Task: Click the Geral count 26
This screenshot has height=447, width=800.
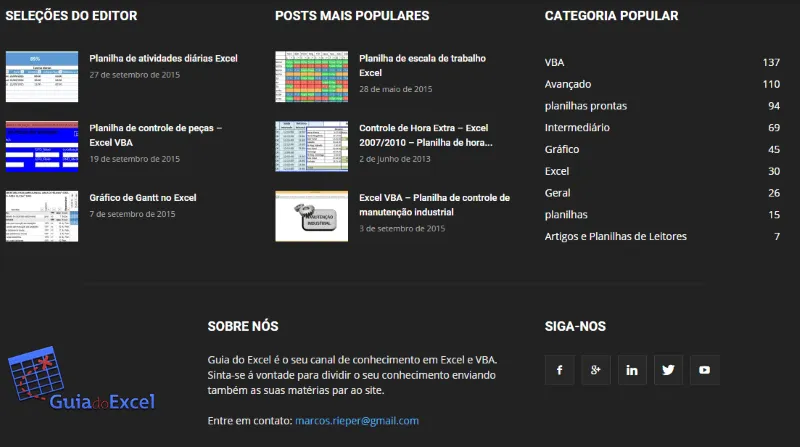Action: [x=774, y=193]
